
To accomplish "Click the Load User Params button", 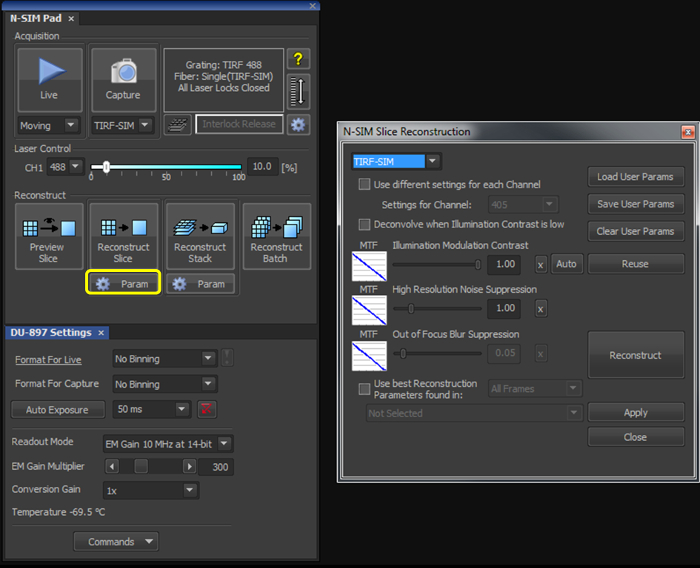I will 635,177.
